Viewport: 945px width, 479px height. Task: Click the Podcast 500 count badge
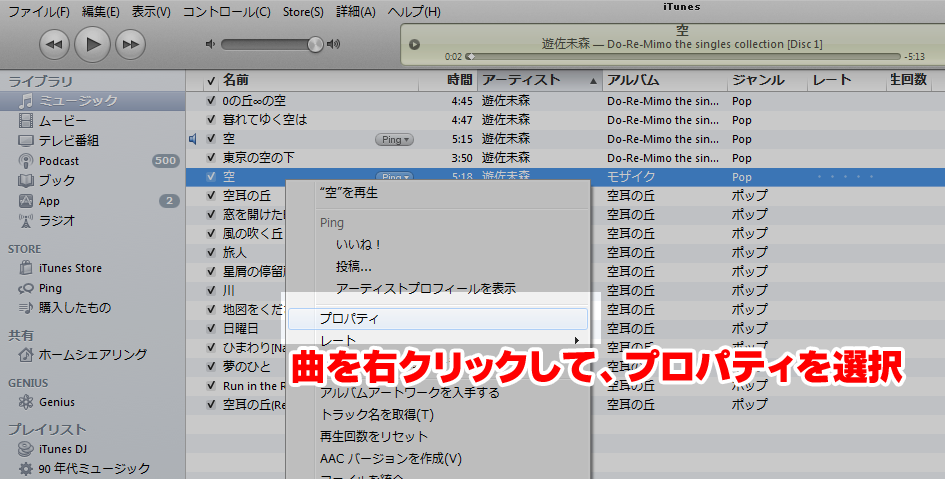pyautogui.click(x=165, y=161)
